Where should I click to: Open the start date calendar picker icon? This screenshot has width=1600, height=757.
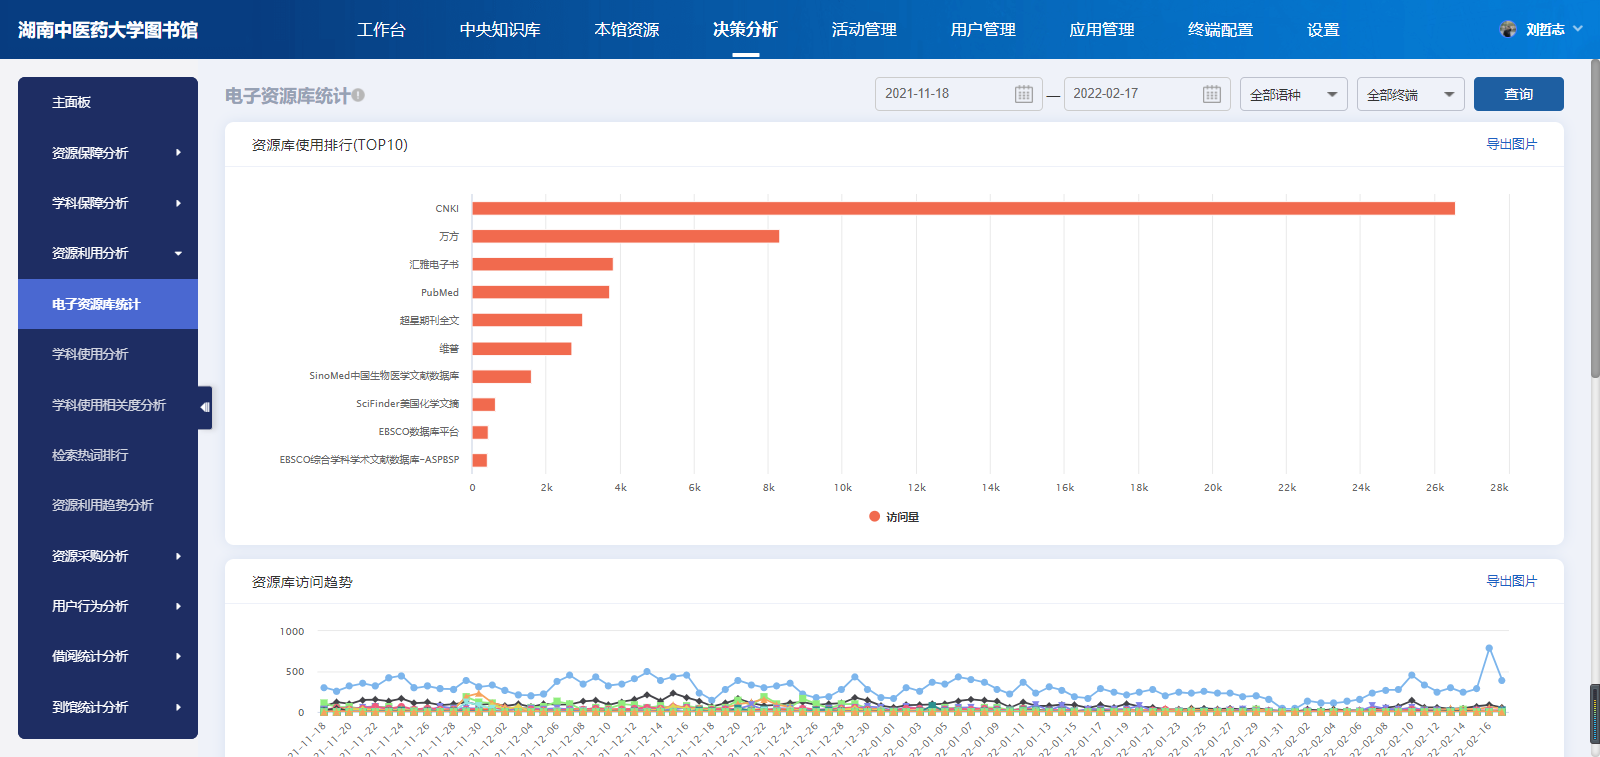[x=1023, y=94]
